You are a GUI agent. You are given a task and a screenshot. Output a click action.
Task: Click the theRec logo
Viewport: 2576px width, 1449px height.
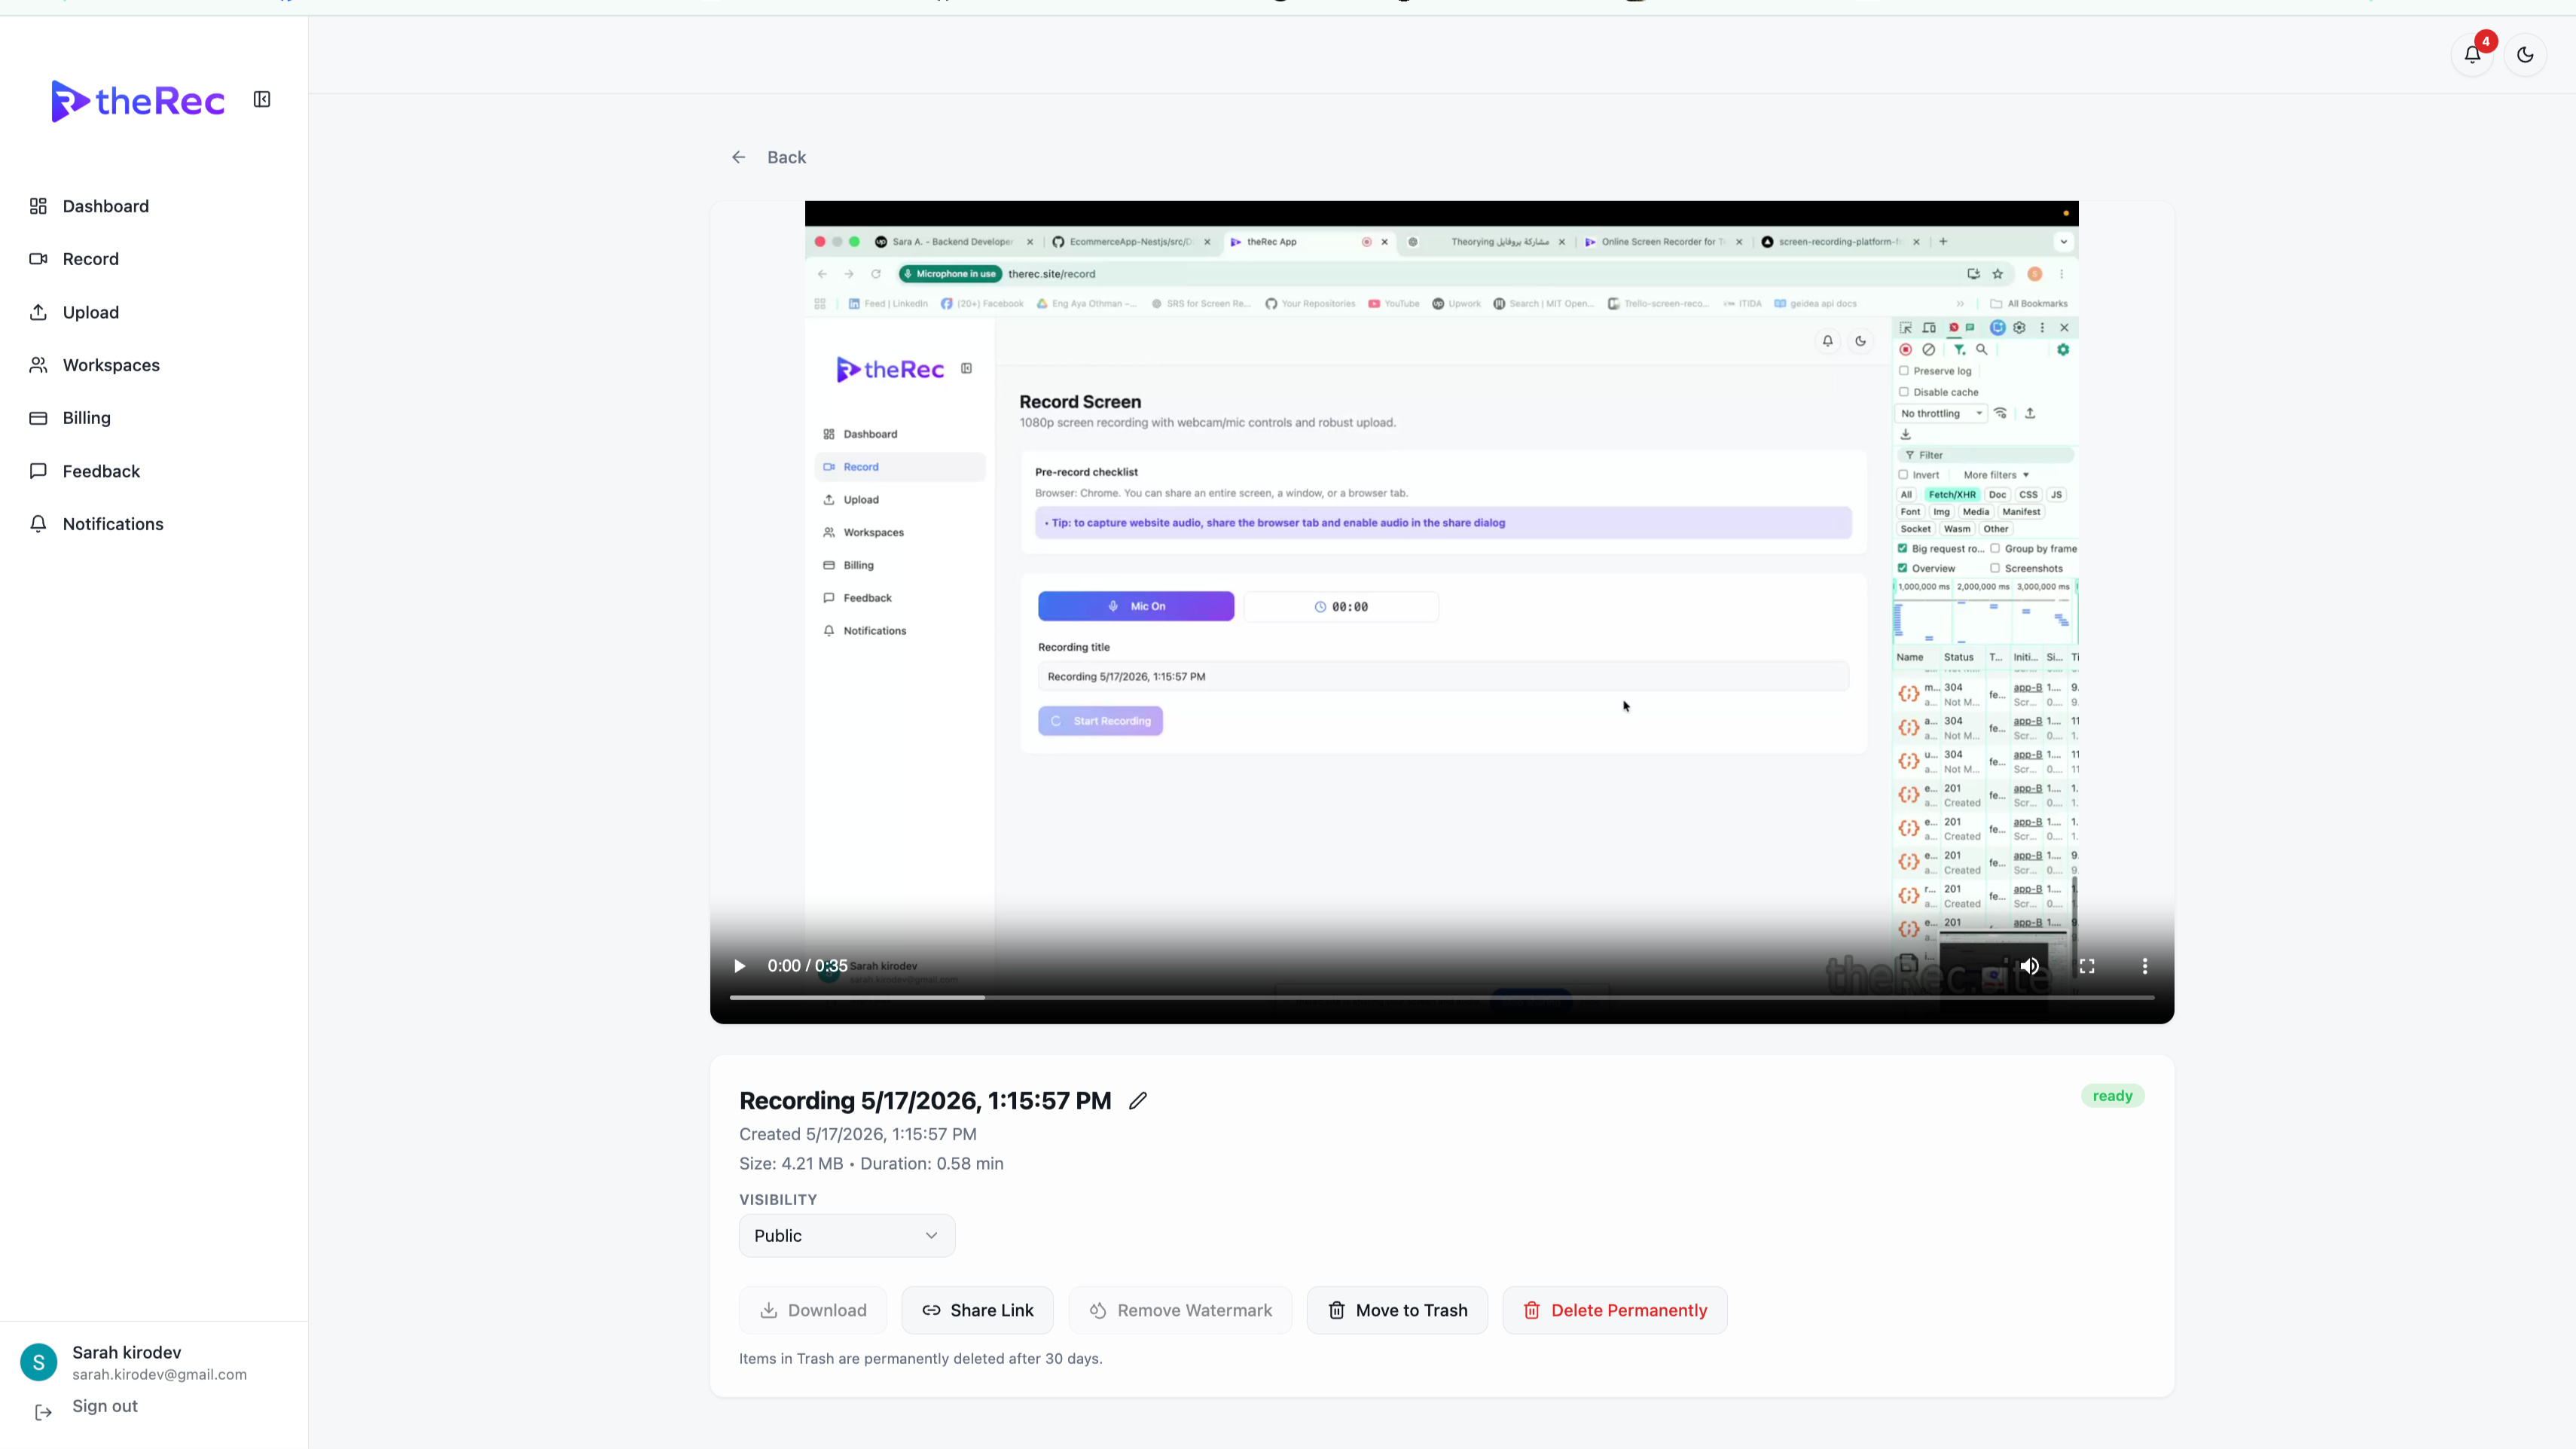[x=138, y=101]
